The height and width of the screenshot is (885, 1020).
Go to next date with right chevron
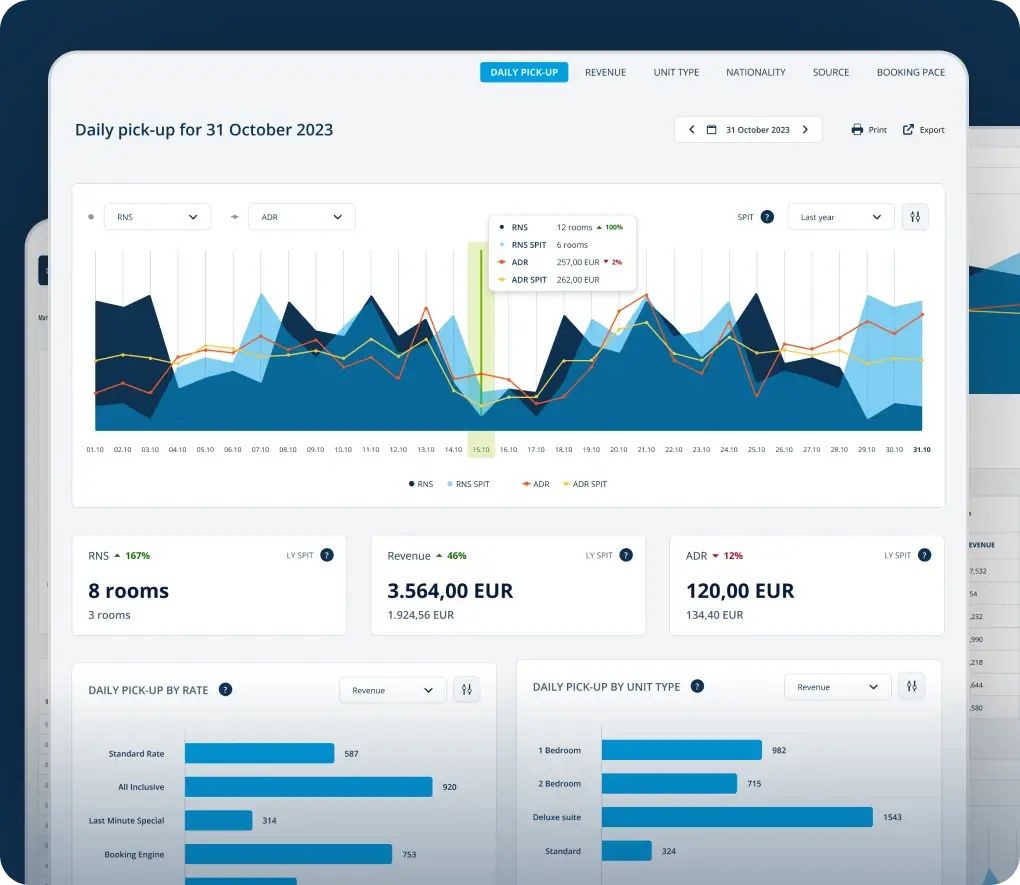(x=805, y=129)
